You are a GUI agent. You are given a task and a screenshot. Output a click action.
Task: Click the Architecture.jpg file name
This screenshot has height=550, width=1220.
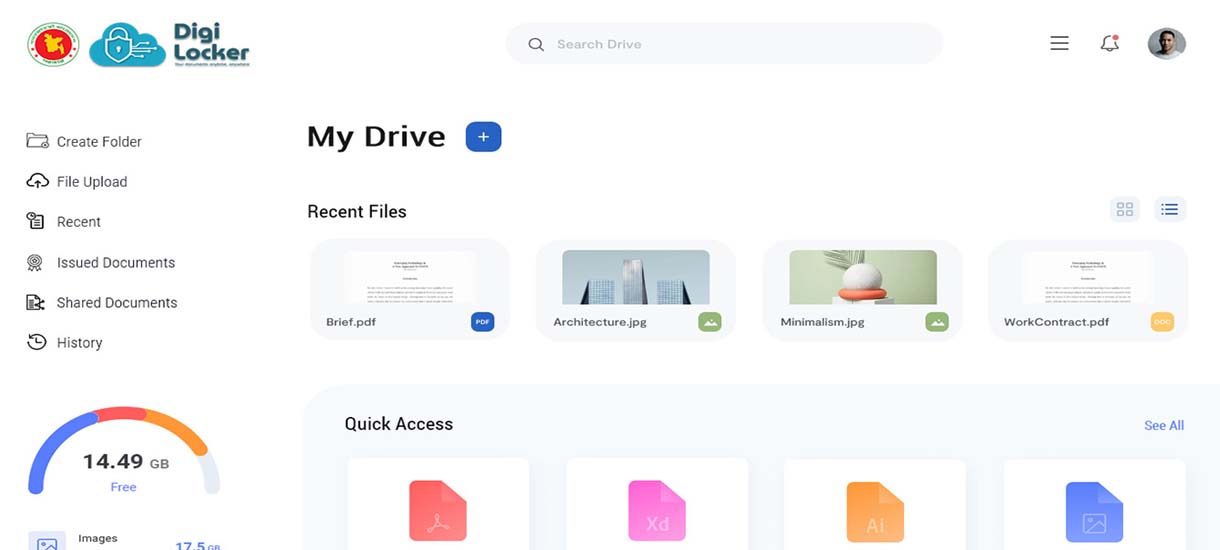tap(601, 322)
